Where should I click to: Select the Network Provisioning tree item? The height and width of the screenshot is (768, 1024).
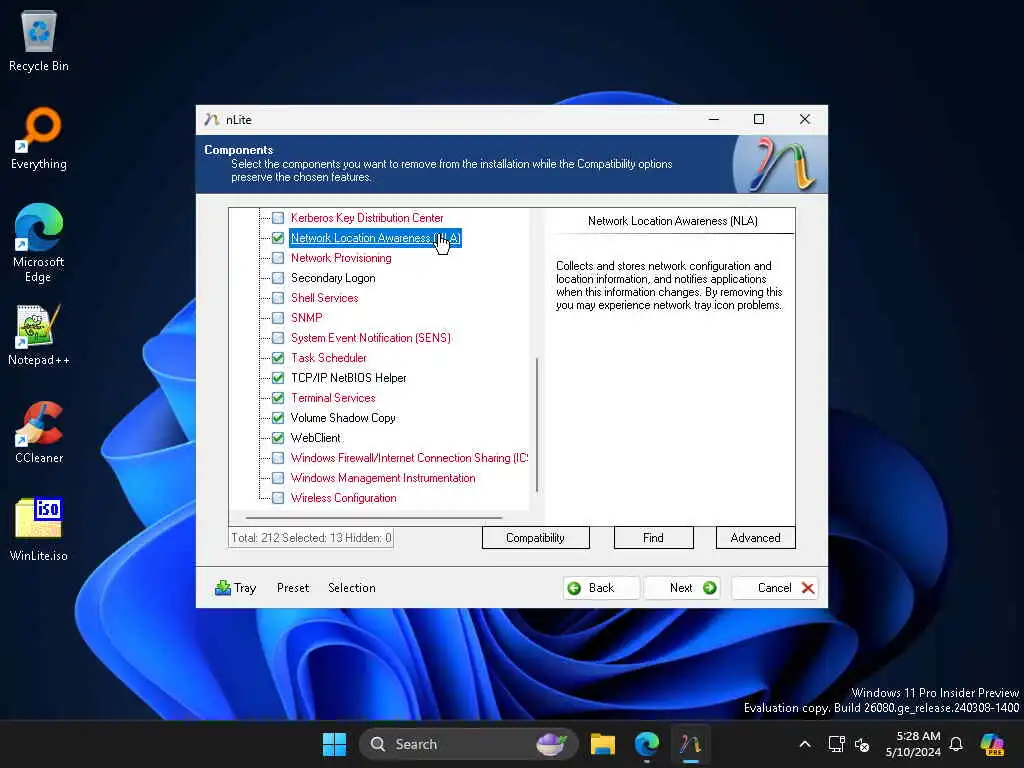341,258
